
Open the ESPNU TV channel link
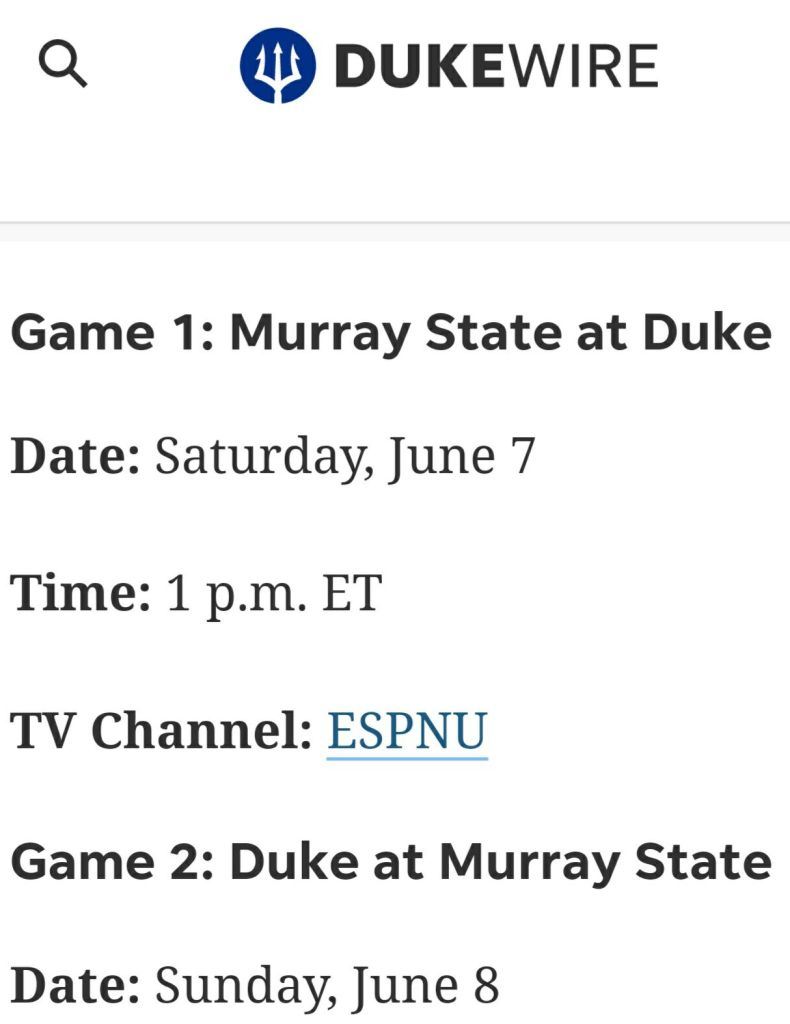click(x=407, y=730)
